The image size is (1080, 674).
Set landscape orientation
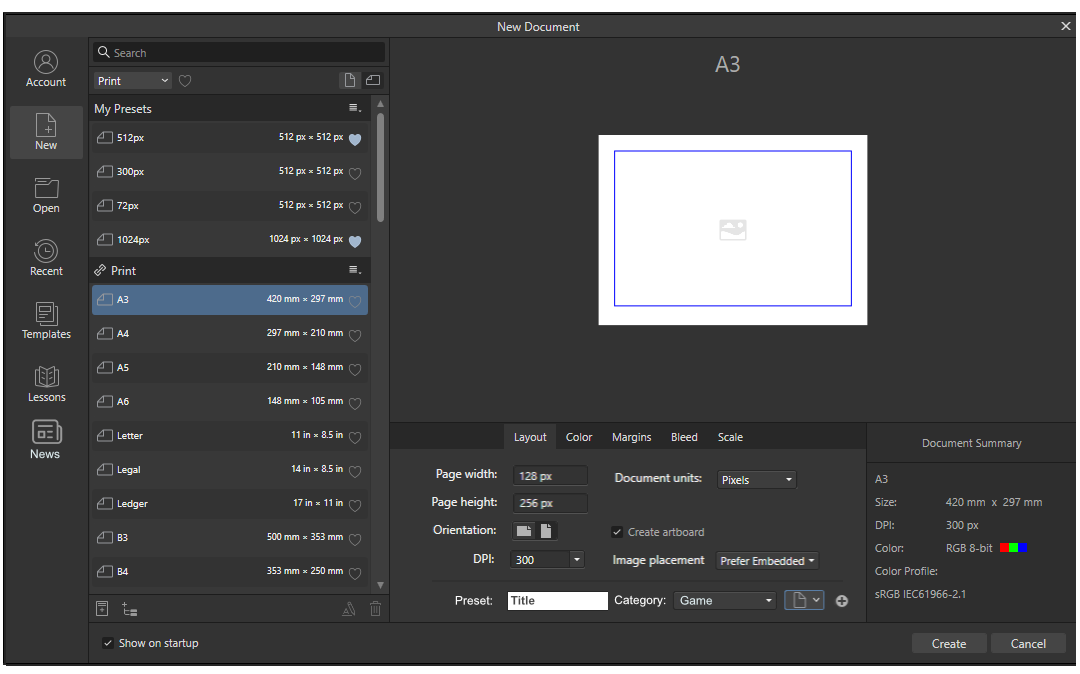click(523, 531)
